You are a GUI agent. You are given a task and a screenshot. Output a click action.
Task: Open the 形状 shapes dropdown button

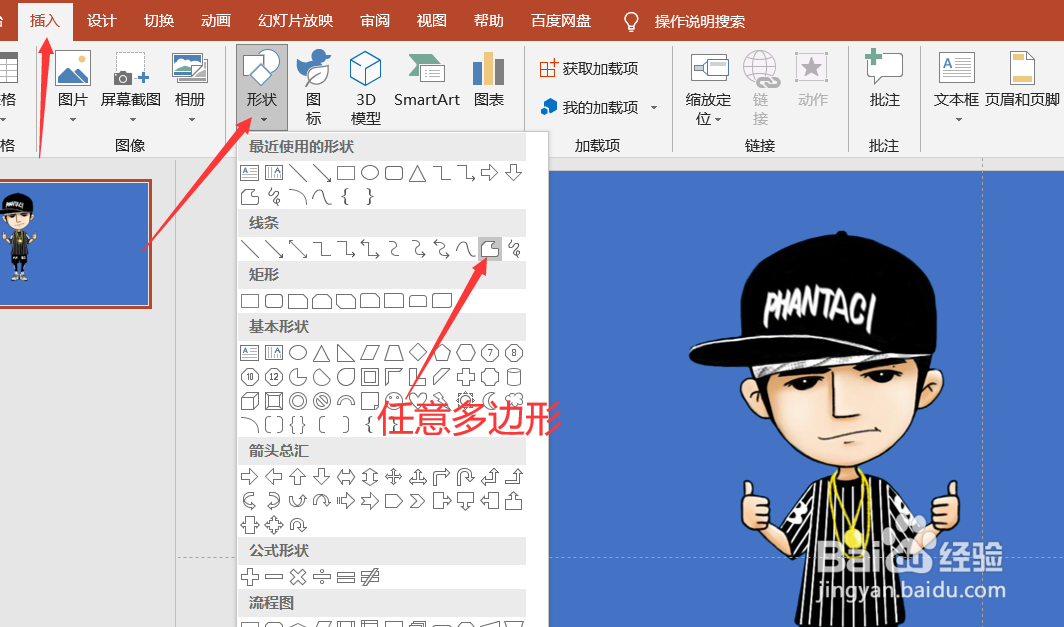[x=262, y=87]
